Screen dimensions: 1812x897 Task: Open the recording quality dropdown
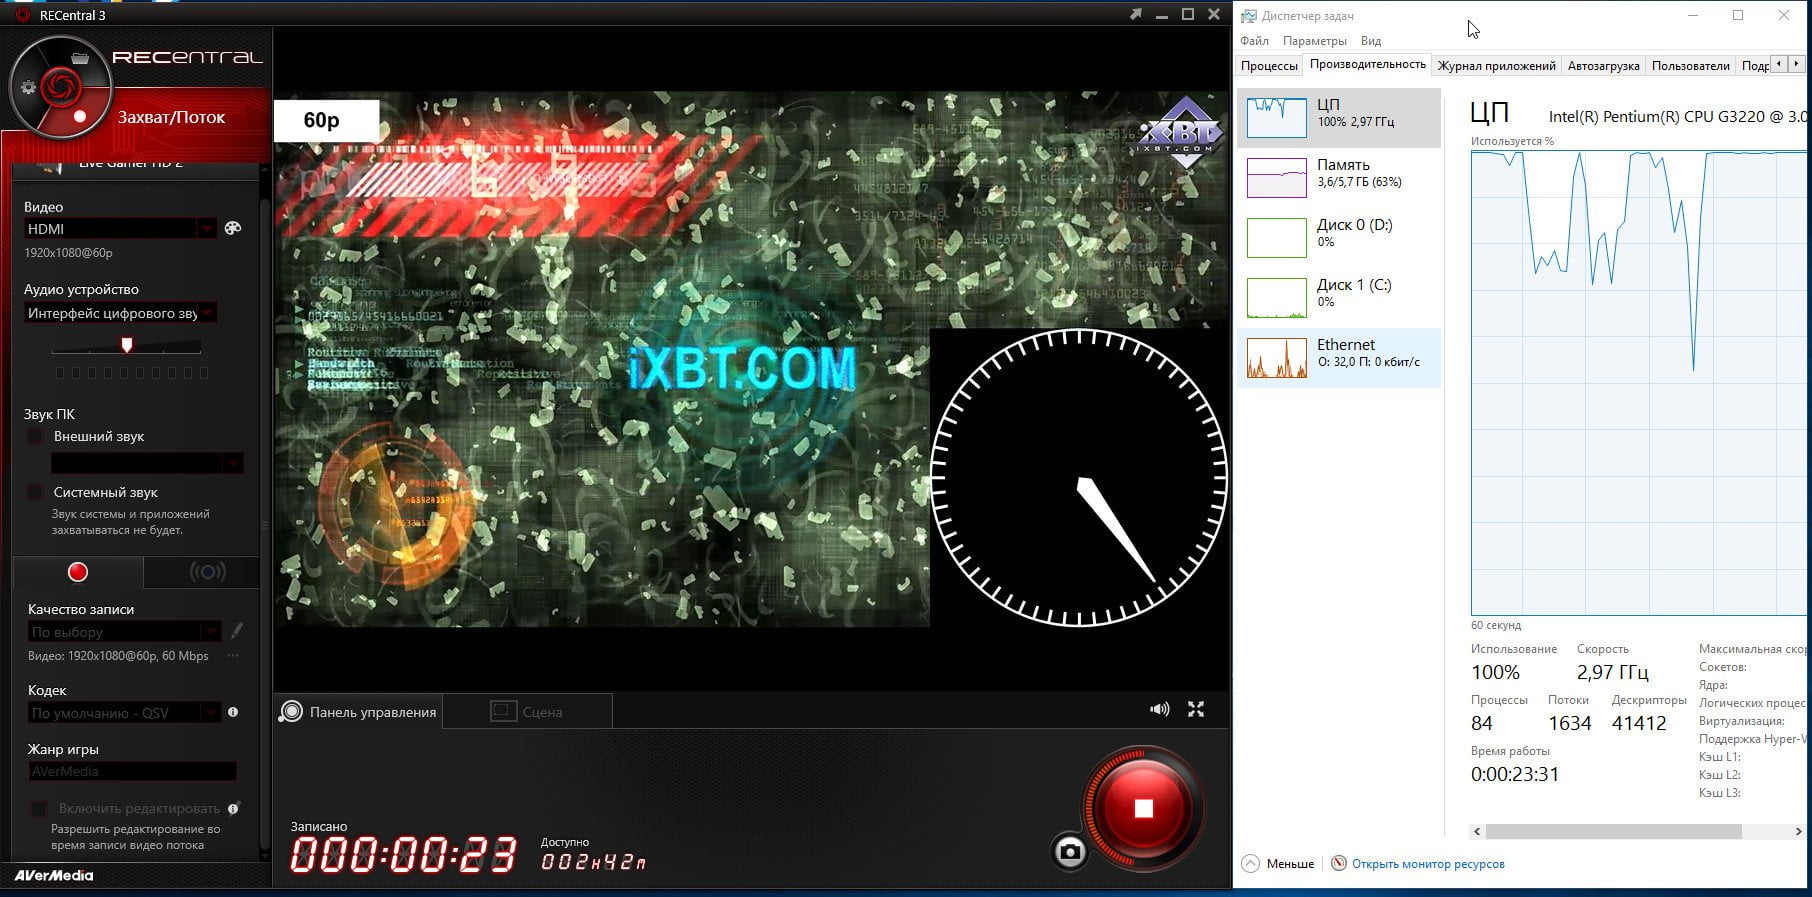pyautogui.click(x=210, y=632)
